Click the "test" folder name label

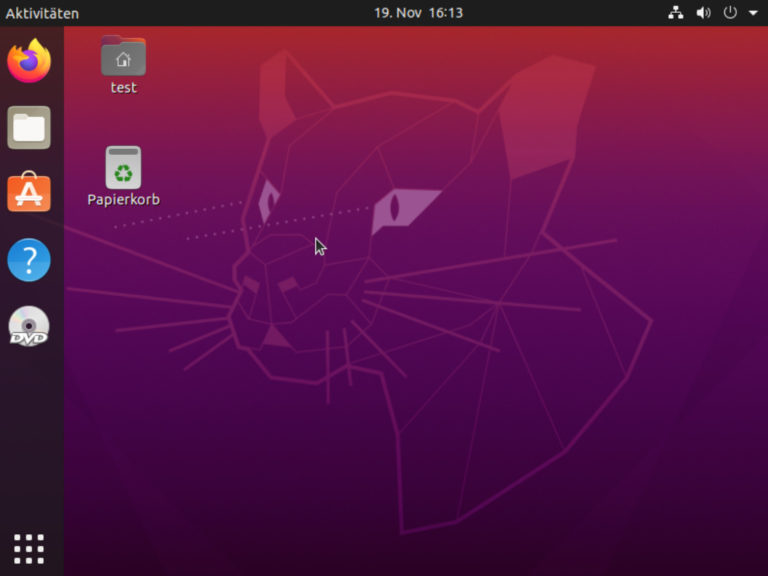click(x=123, y=88)
